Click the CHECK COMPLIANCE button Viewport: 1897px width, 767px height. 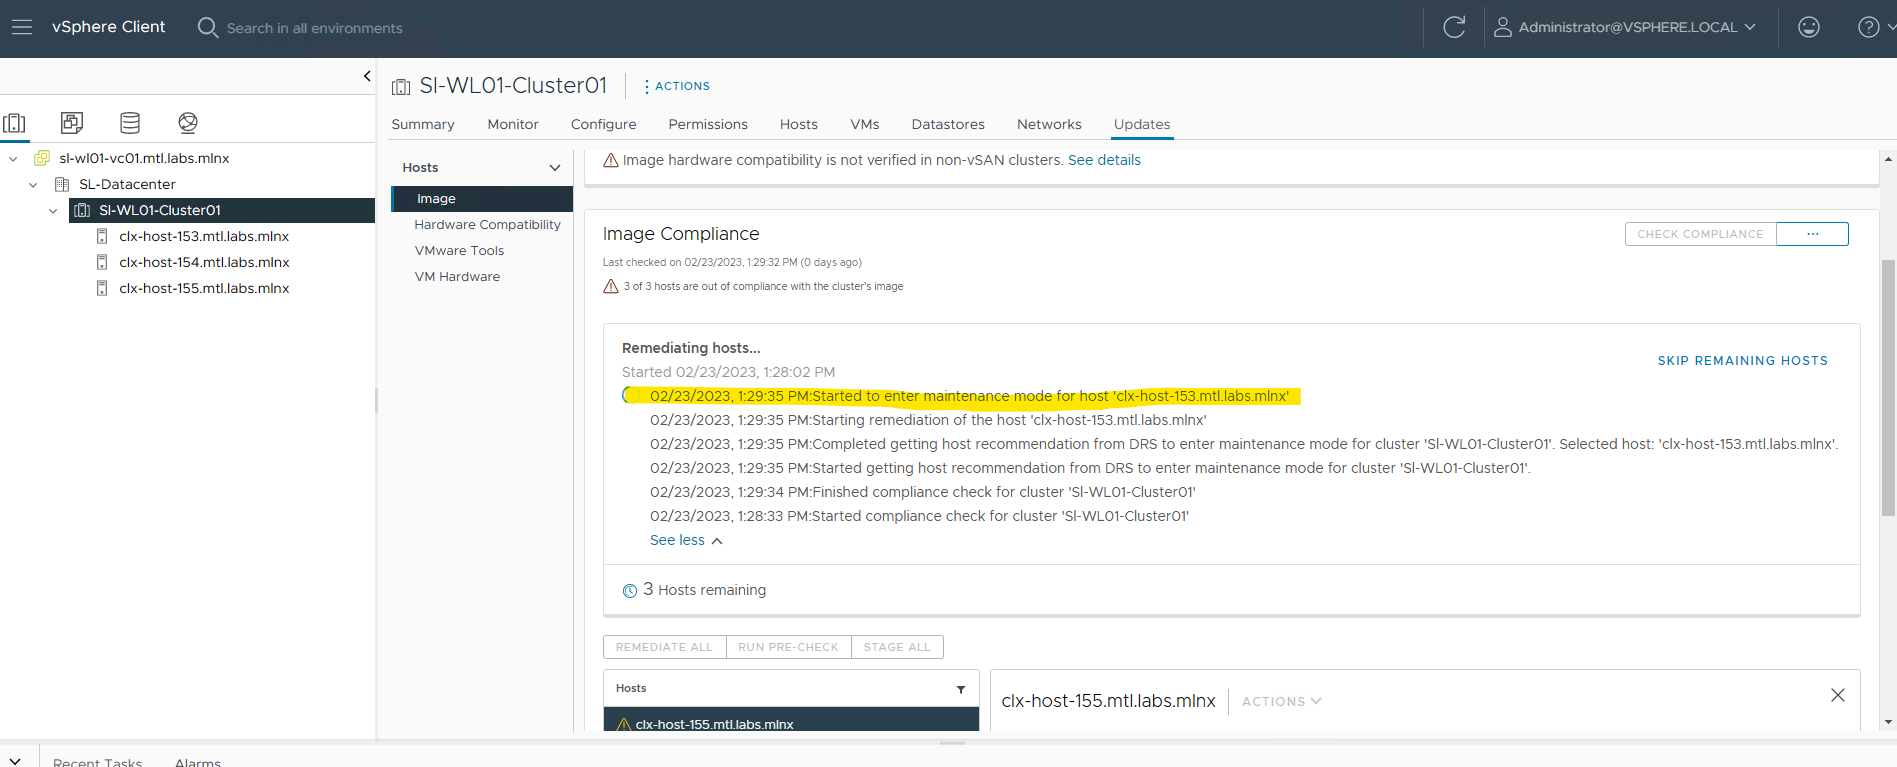tap(1701, 234)
